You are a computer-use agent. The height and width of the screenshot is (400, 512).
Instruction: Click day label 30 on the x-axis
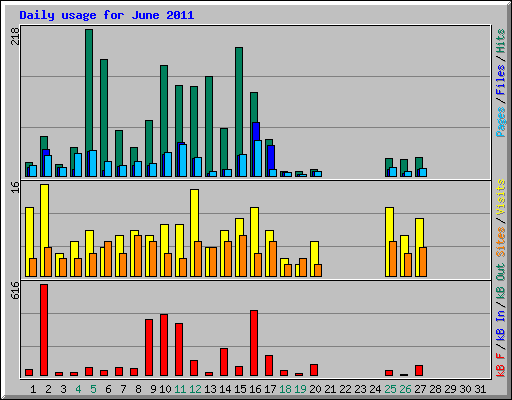tap(465, 389)
